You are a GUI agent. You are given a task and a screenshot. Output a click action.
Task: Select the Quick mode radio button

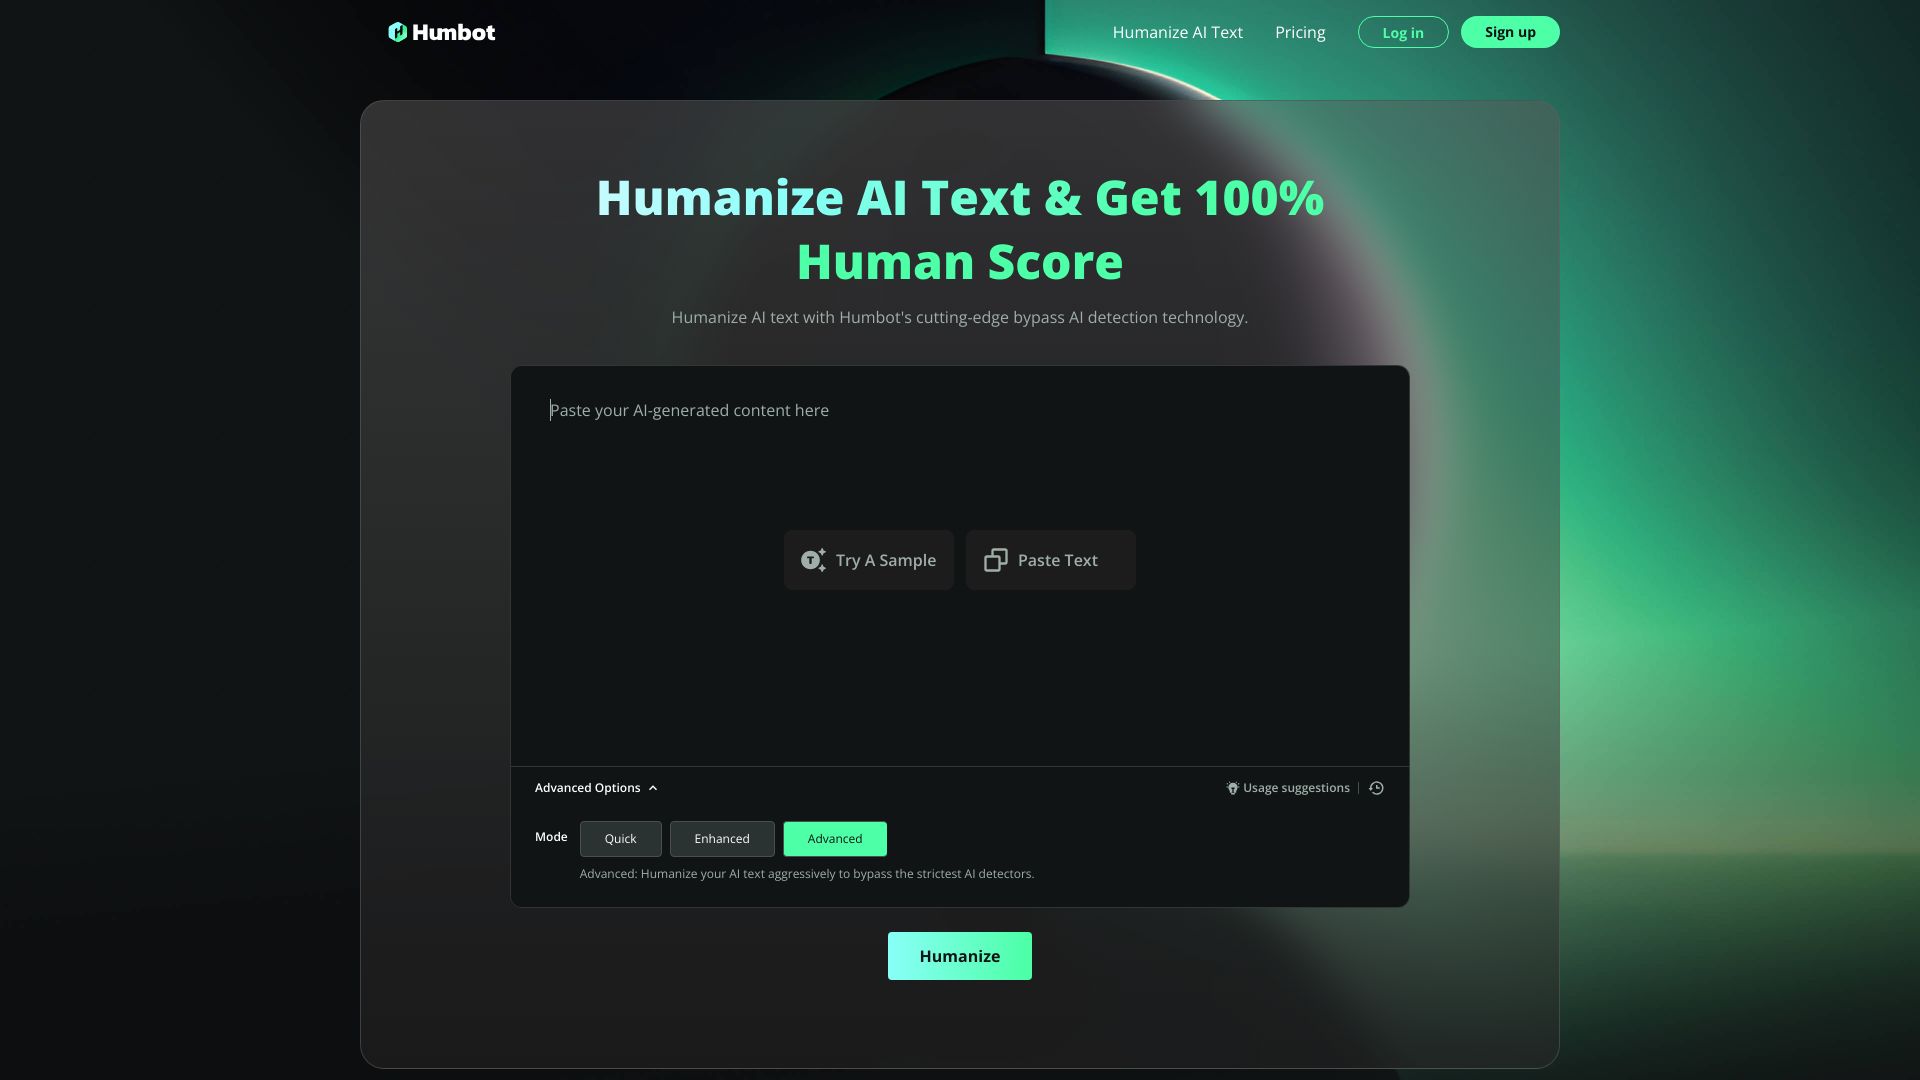click(620, 837)
